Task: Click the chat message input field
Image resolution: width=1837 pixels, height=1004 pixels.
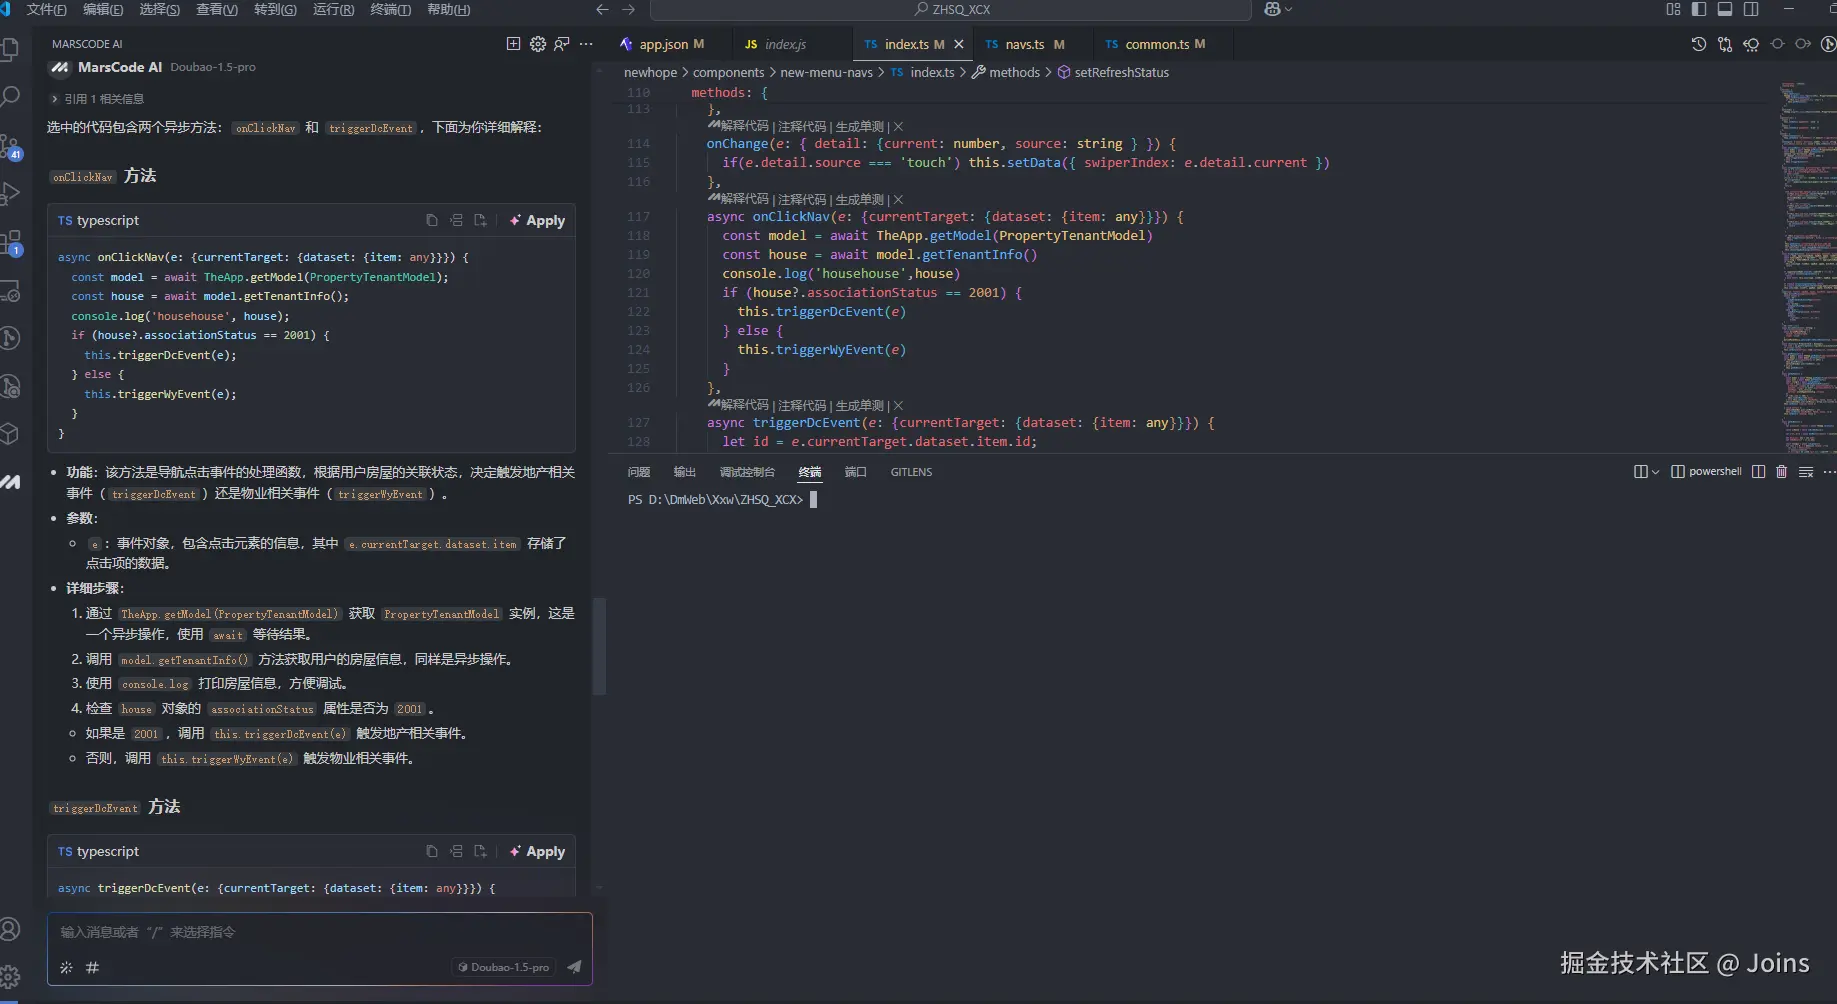Action: [319, 932]
